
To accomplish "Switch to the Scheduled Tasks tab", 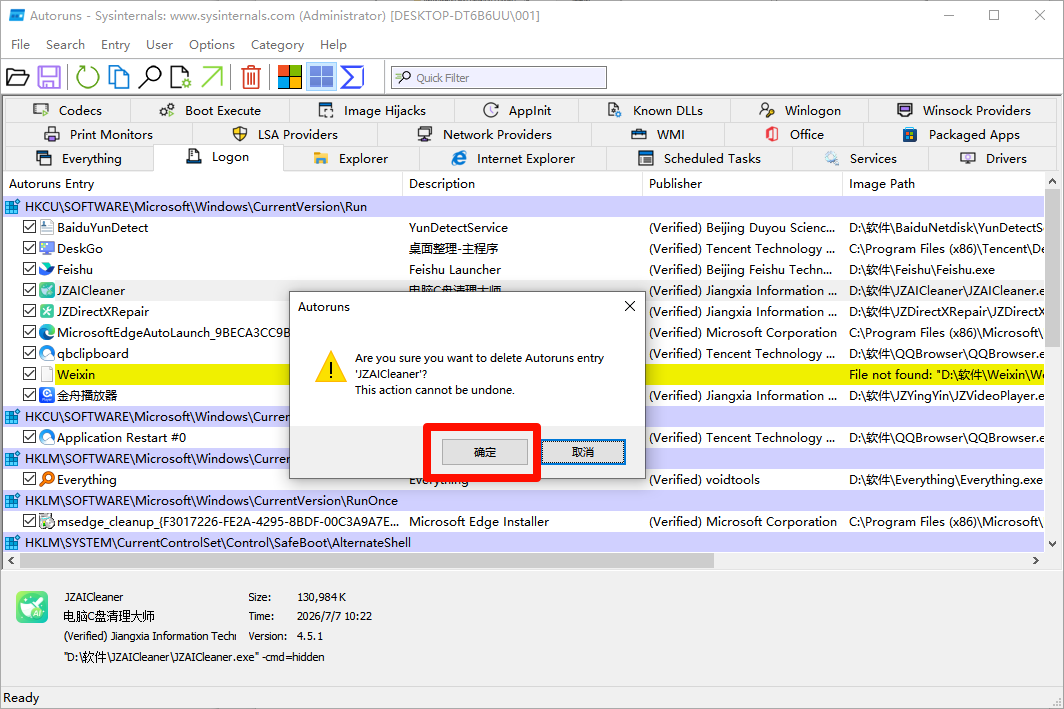I will point(699,159).
